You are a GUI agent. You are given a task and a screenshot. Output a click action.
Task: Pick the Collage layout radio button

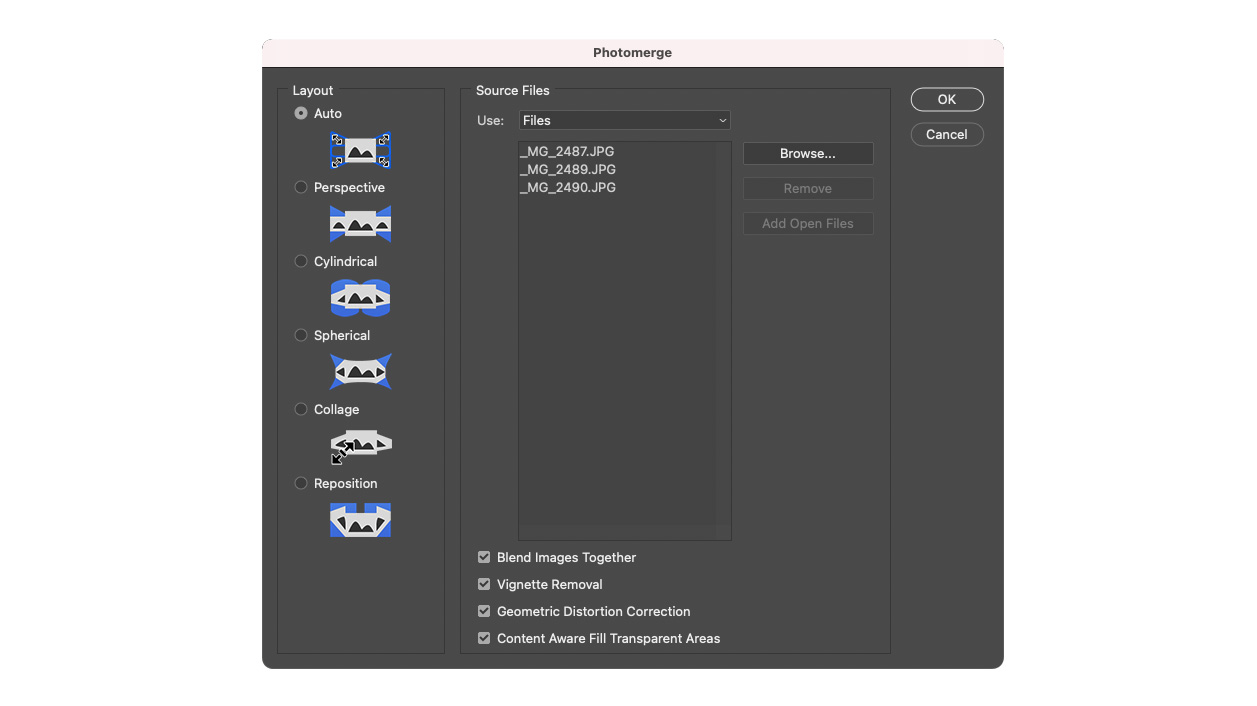301,409
